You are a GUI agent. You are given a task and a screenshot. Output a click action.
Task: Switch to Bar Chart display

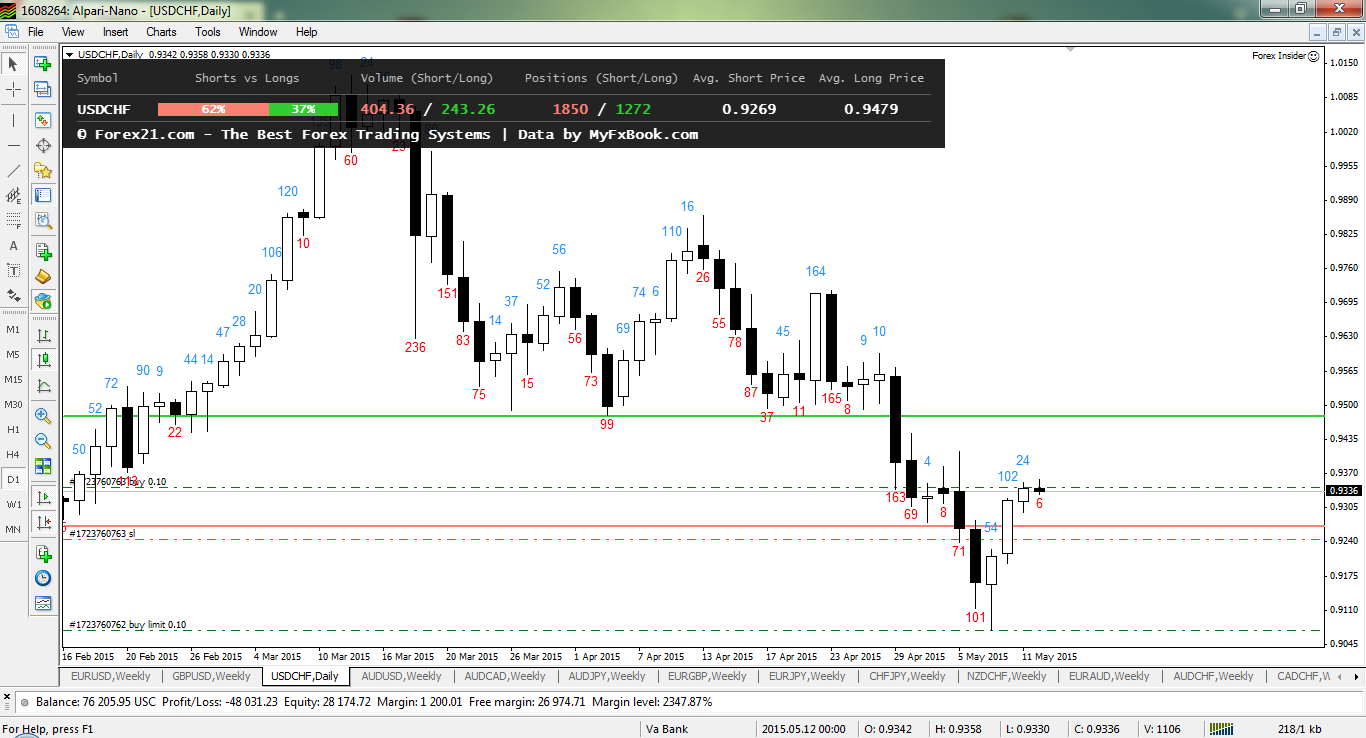click(43, 335)
